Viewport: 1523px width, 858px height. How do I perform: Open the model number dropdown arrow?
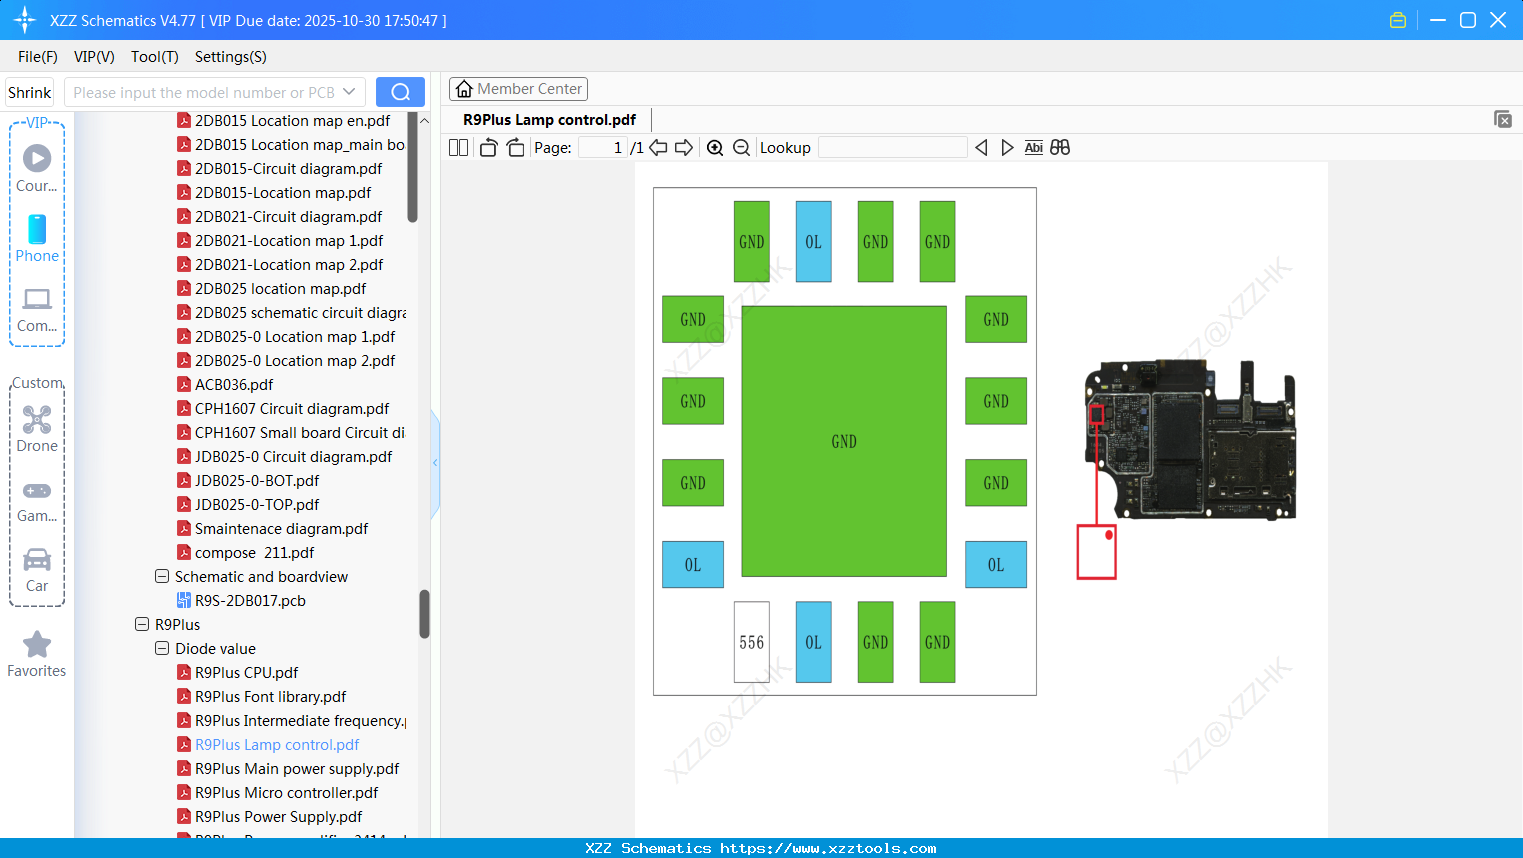(349, 92)
